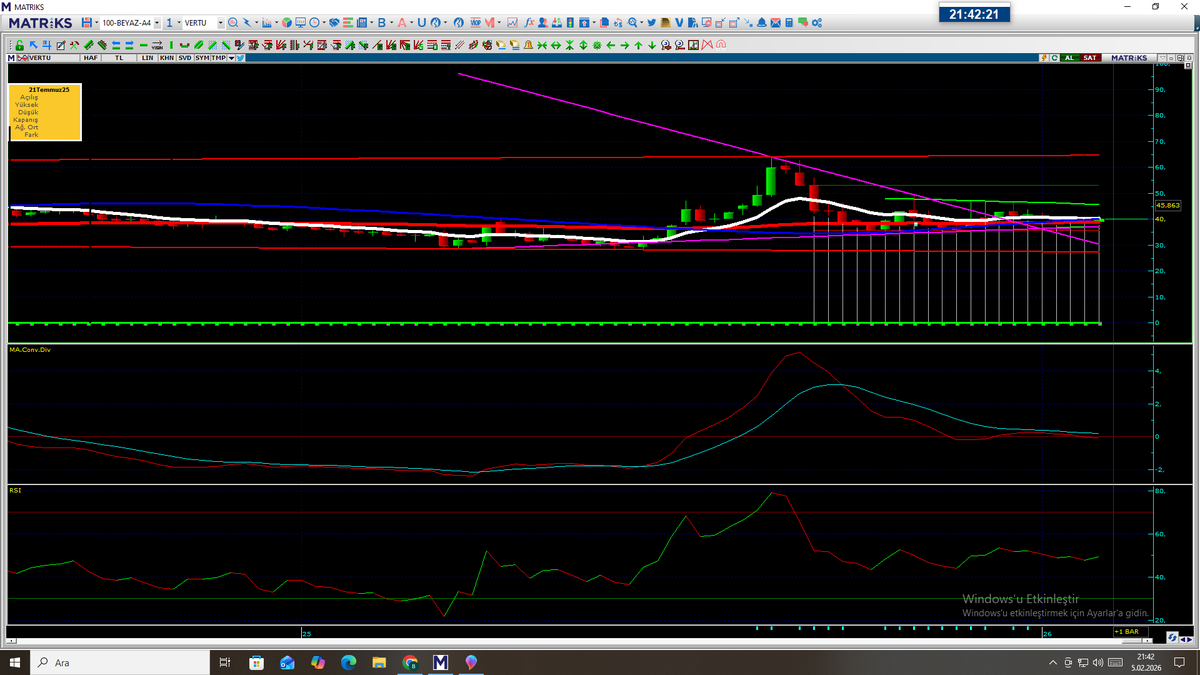This screenshot has height=675, width=1200.
Task: Toggle the TMP button in chart header
Action: (219, 58)
